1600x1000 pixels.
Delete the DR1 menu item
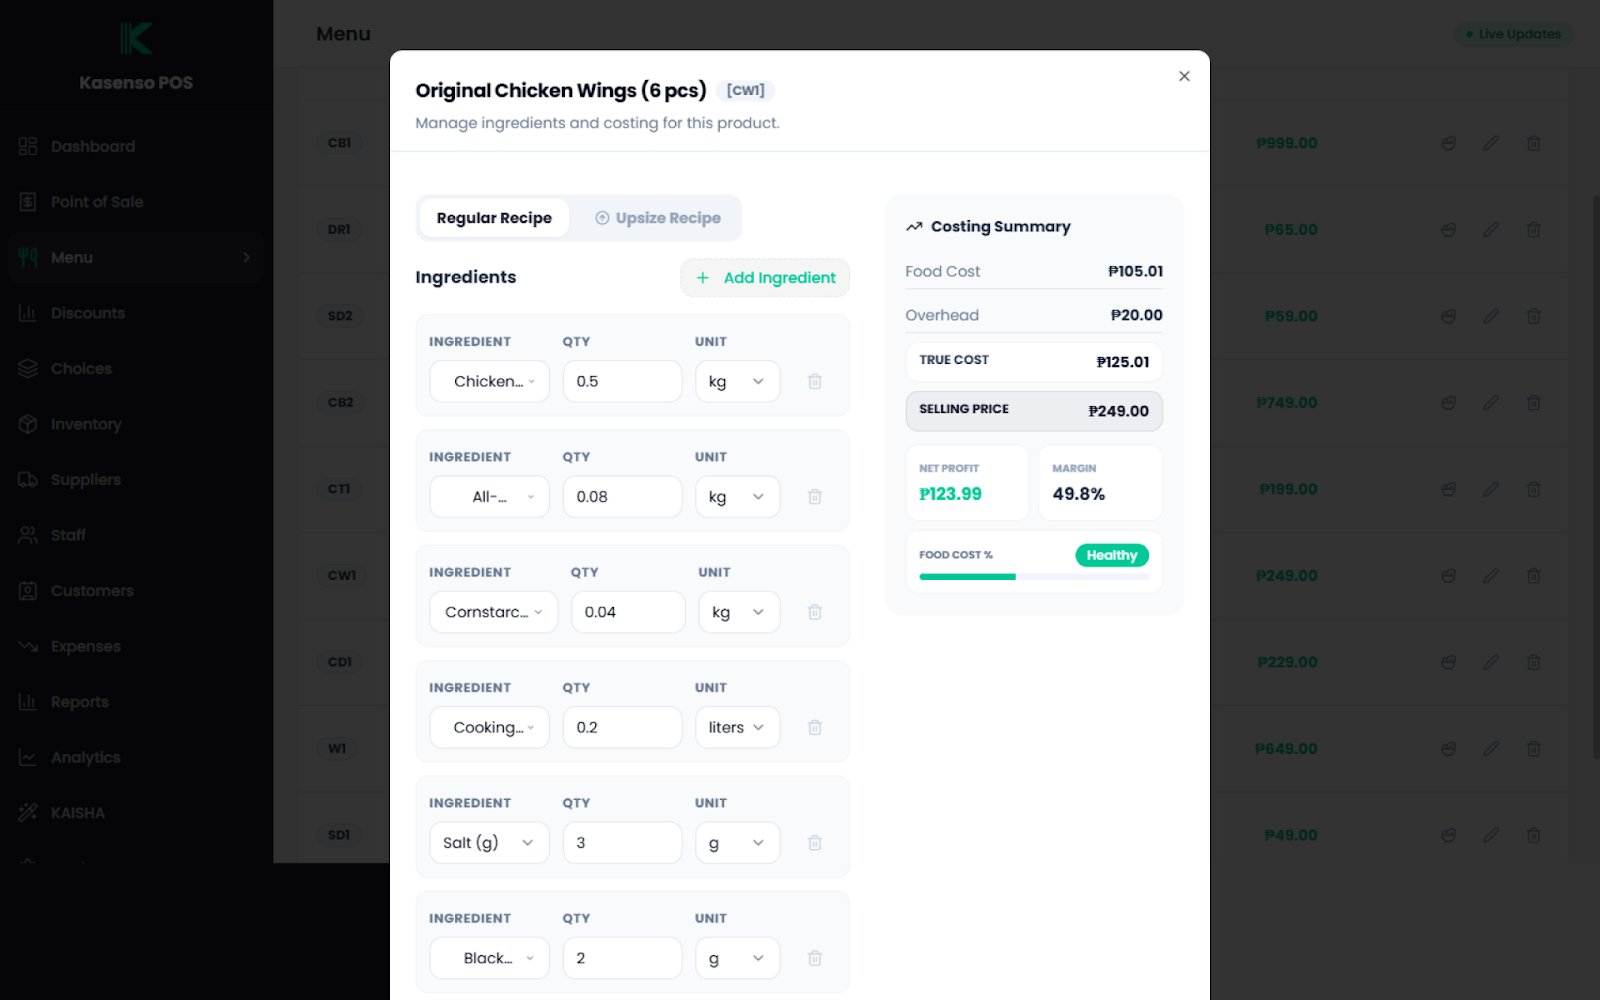tap(1533, 230)
